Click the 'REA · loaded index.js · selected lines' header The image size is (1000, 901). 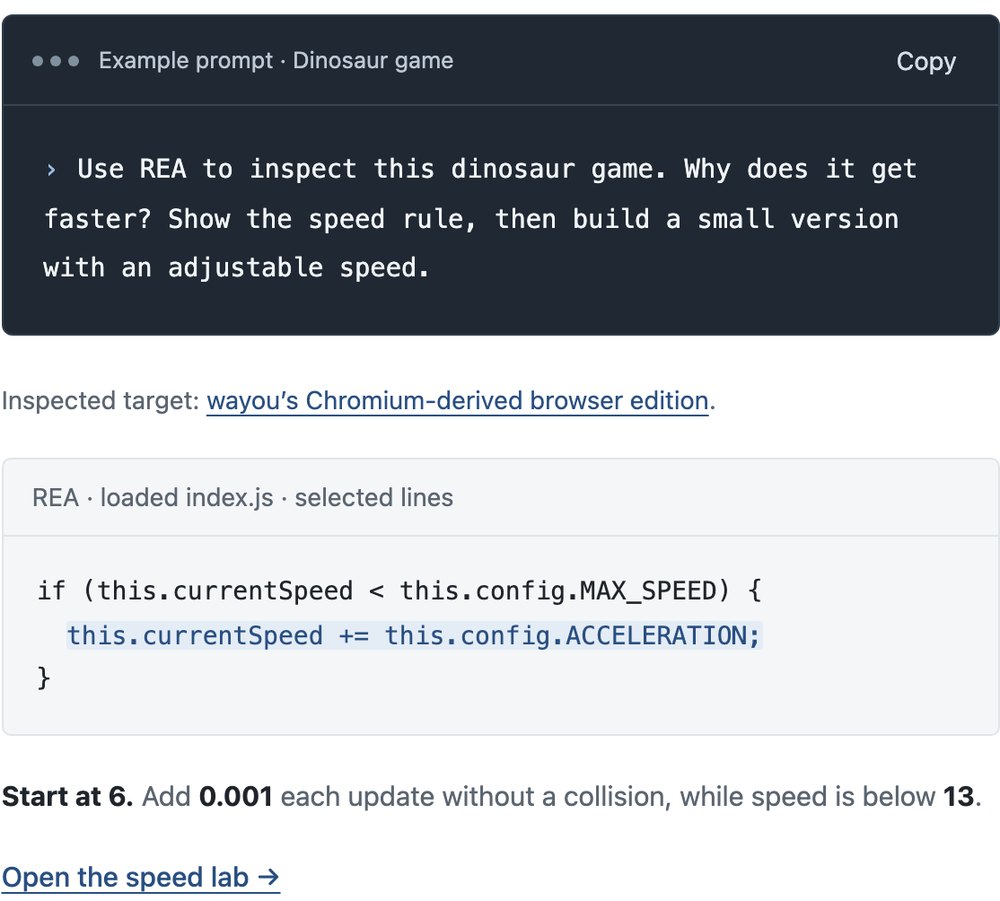point(242,497)
